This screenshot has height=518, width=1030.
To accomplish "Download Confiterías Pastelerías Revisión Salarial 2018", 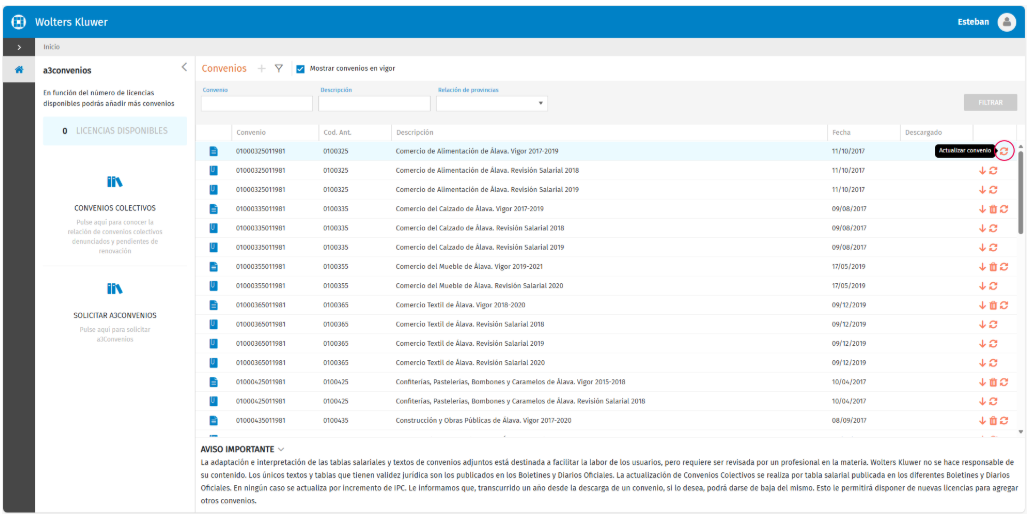I will [983, 401].
